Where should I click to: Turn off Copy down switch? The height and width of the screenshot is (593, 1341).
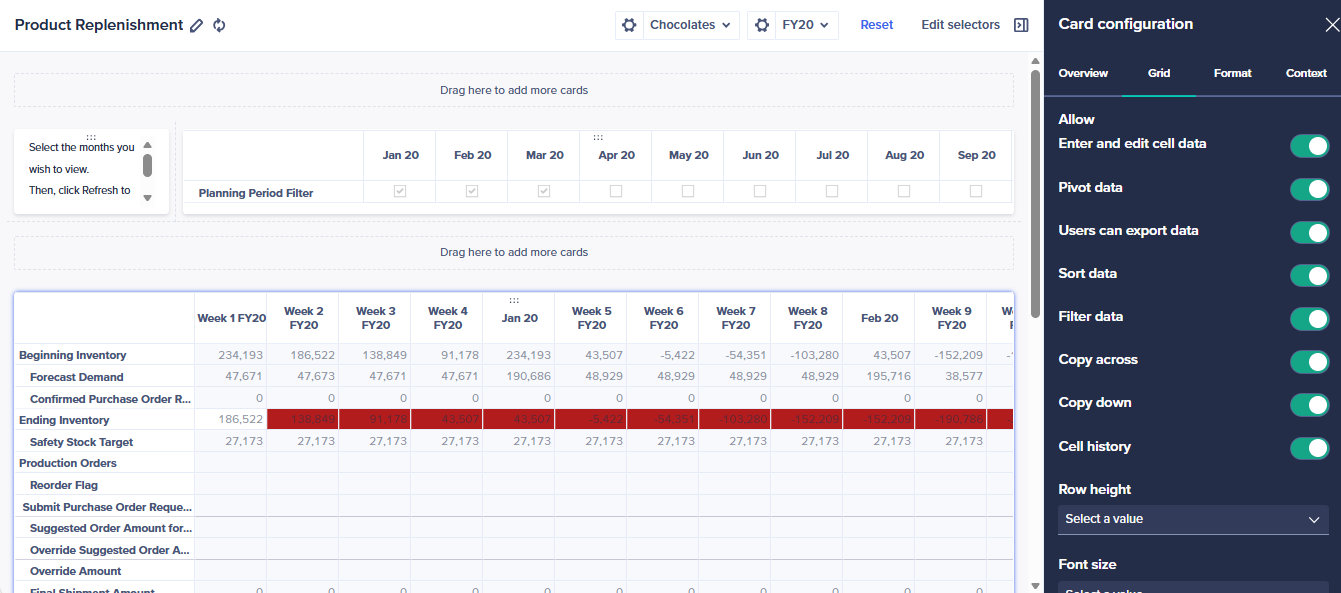point(1309,404)
